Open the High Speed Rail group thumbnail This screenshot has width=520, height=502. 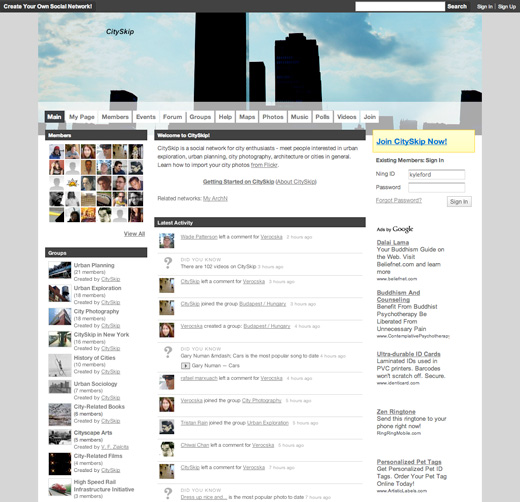tap(60, 487)
